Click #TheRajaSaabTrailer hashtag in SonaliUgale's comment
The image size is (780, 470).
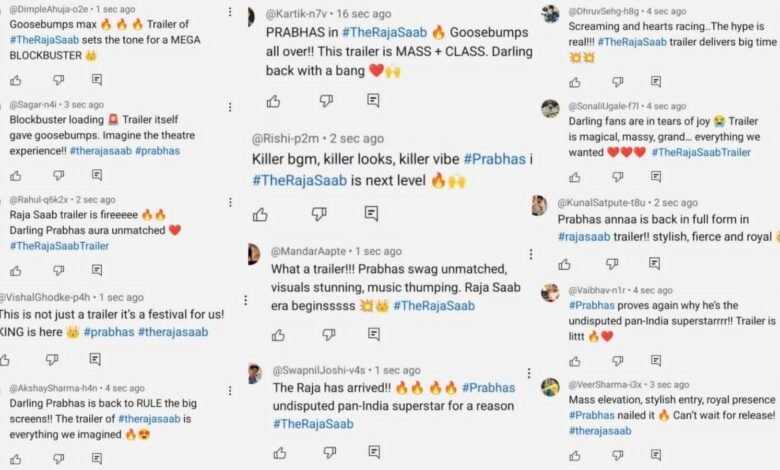(701, 152)
